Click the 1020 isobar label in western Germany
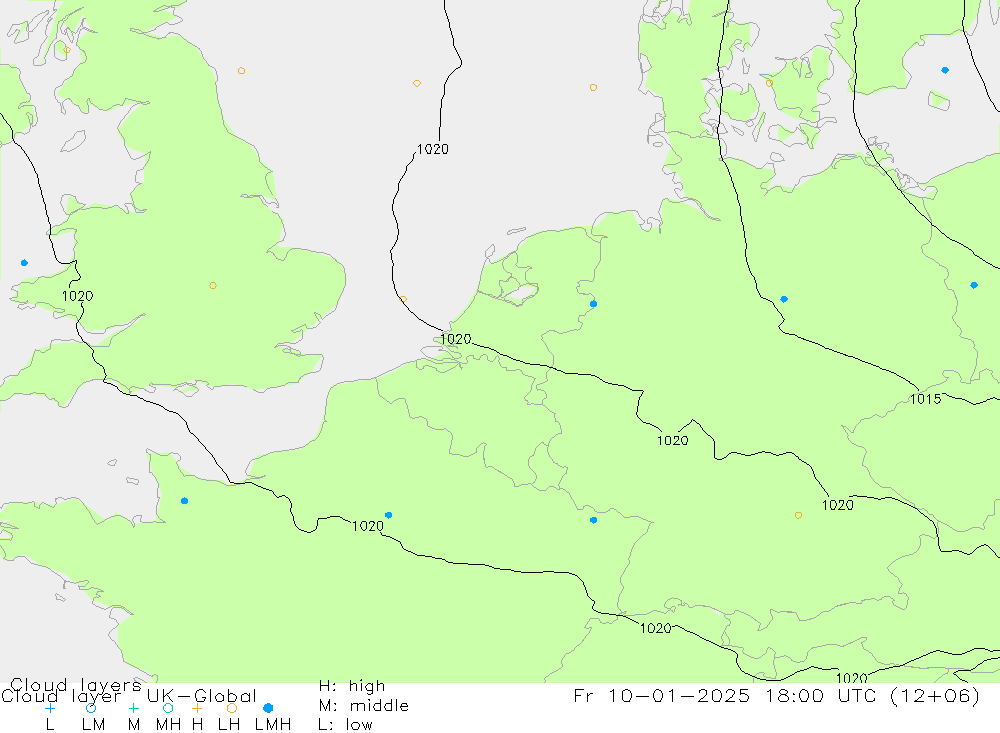The image size is (1000, 733). [x=672, y=440]
